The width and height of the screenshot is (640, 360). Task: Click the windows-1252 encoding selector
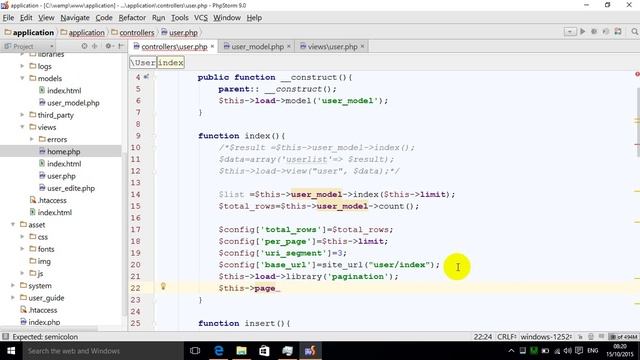pyautogui.click(x=546, y=337)
